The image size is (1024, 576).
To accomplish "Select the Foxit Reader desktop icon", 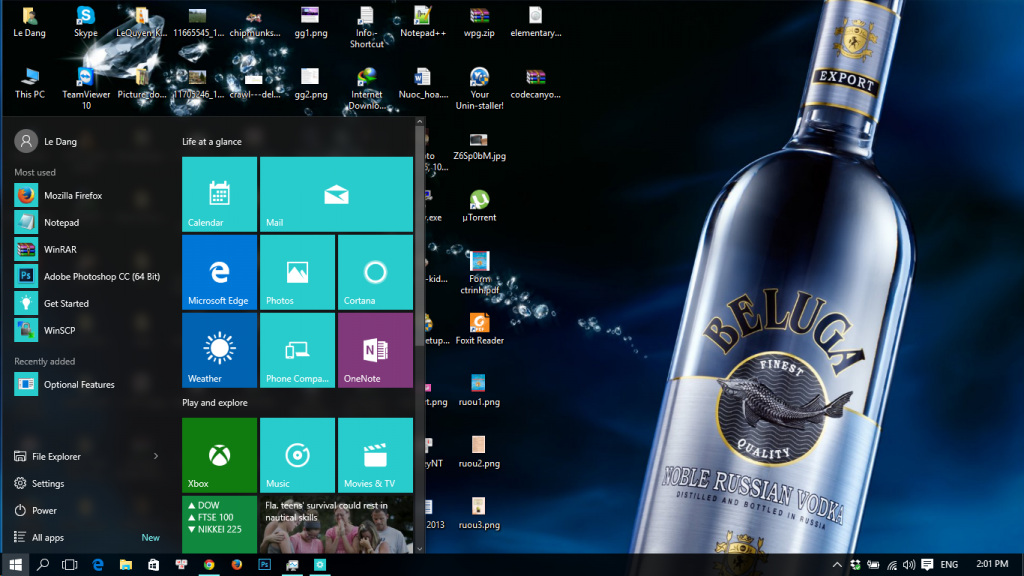I will tap(479, 328).
